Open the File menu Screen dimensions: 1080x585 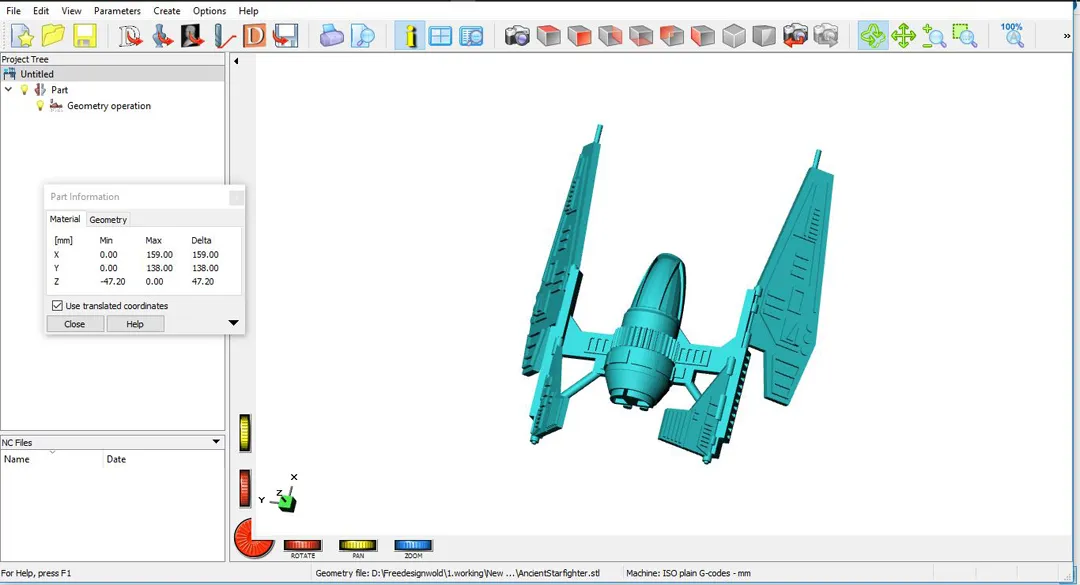[13, 11]
